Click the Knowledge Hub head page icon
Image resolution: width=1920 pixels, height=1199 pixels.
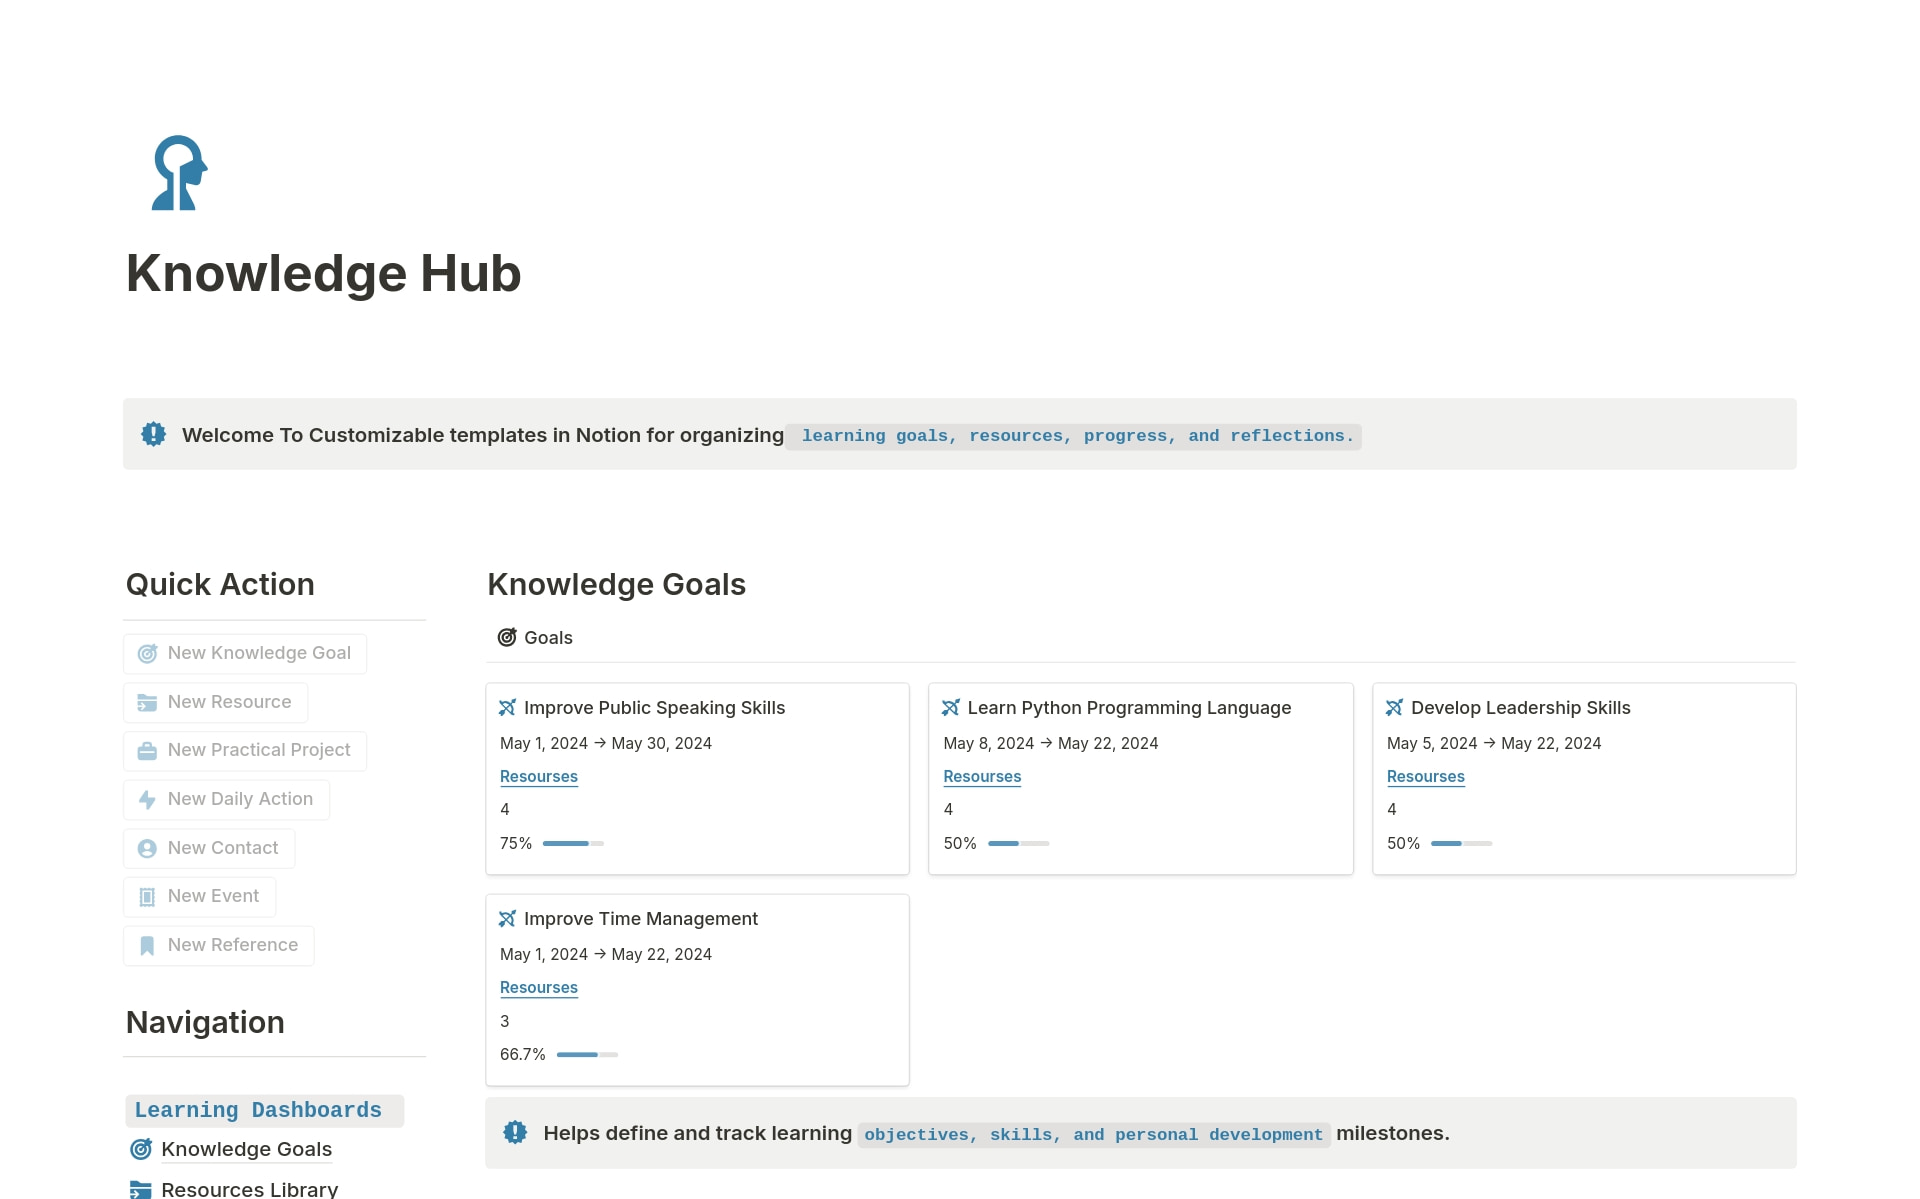pyautogui.click(x=179, y=173)
